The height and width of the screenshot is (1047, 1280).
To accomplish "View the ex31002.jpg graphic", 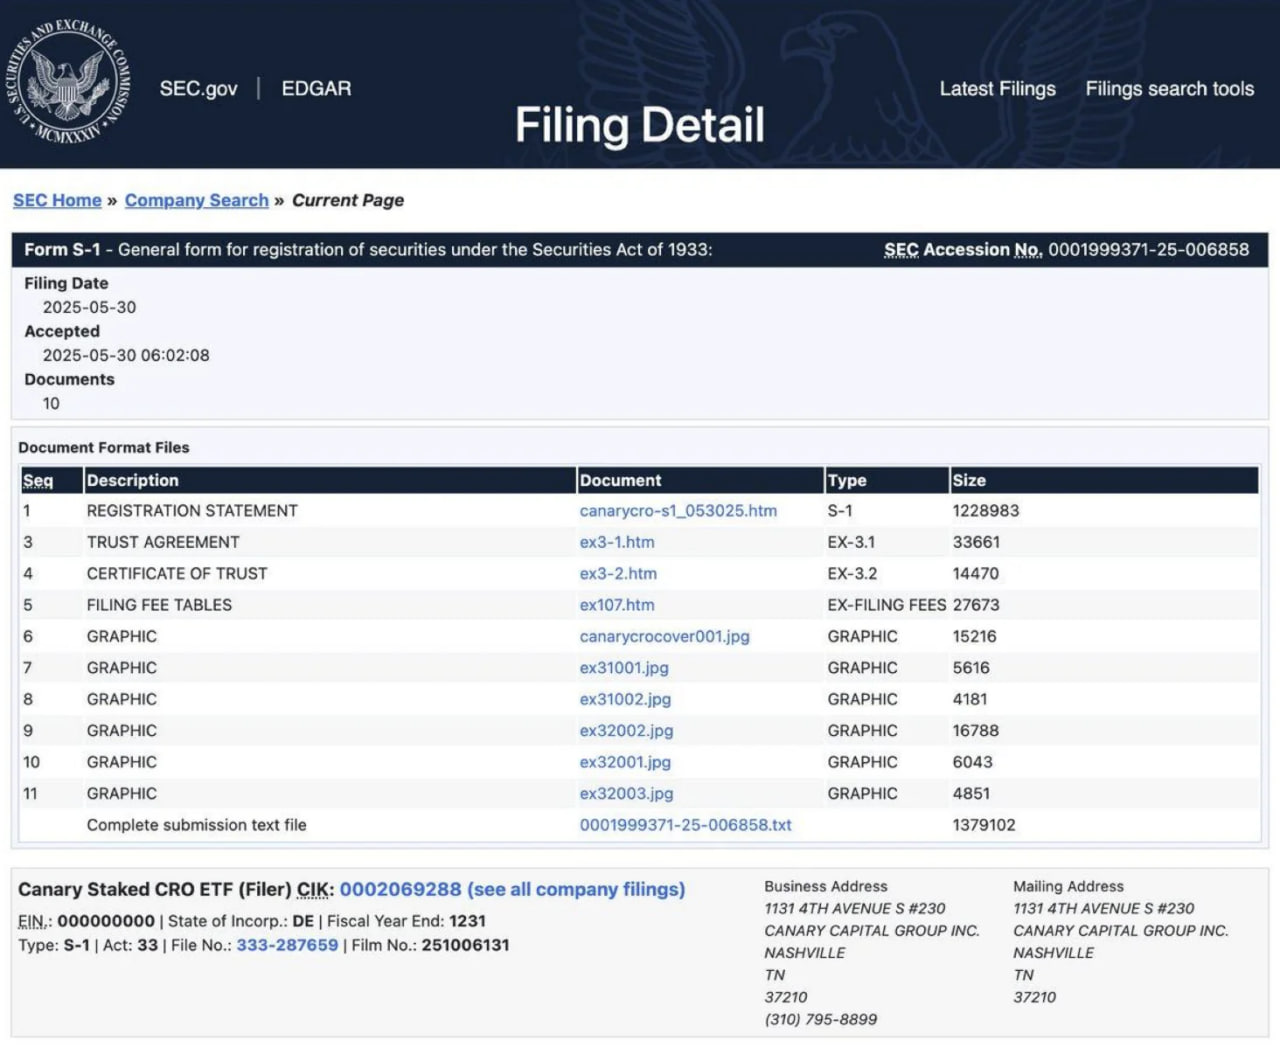I will 625,699.
